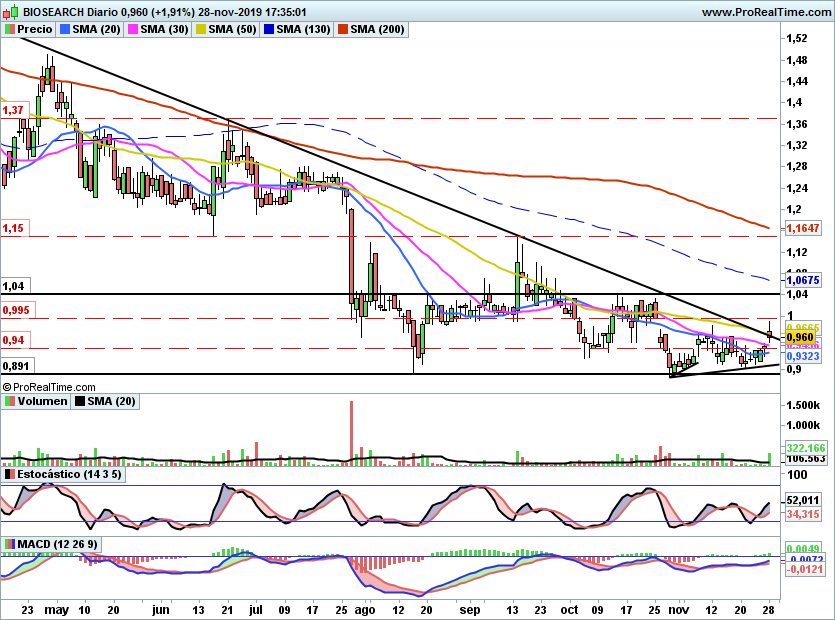Image resolution: width=835 pixels, height=620 pixels.
Task: Click the red-orange swatch of SMA (200)
Action: (x=343, y=29)
